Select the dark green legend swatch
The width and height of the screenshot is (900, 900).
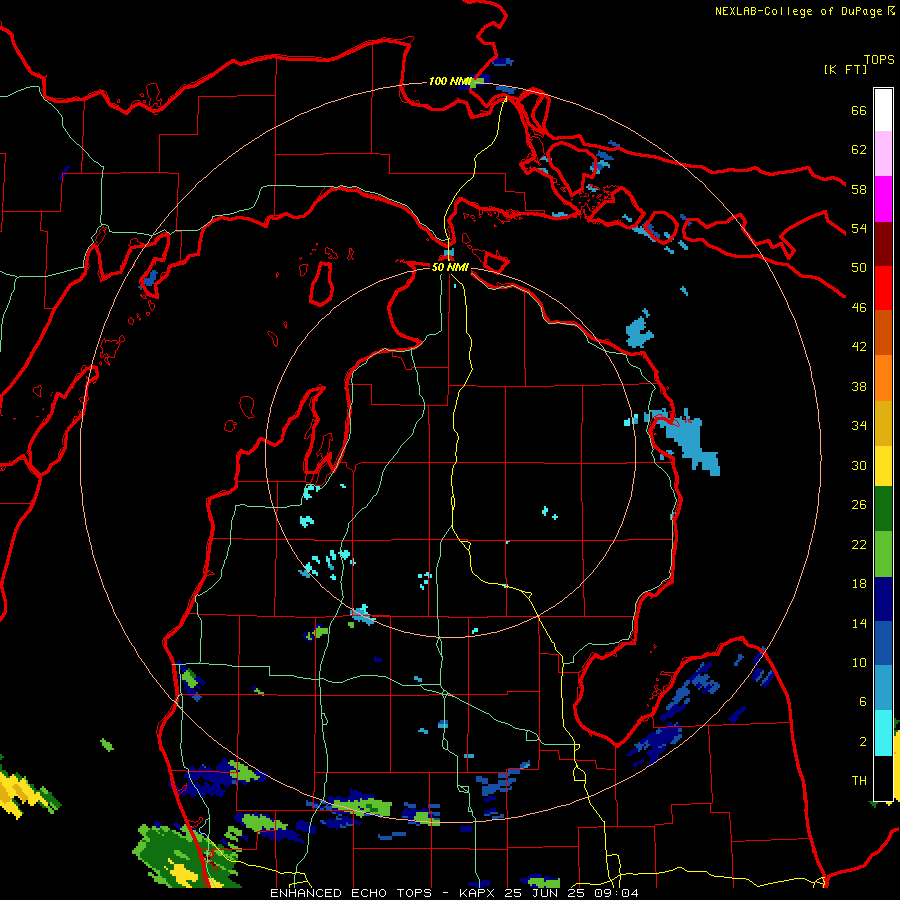point(883,509)
